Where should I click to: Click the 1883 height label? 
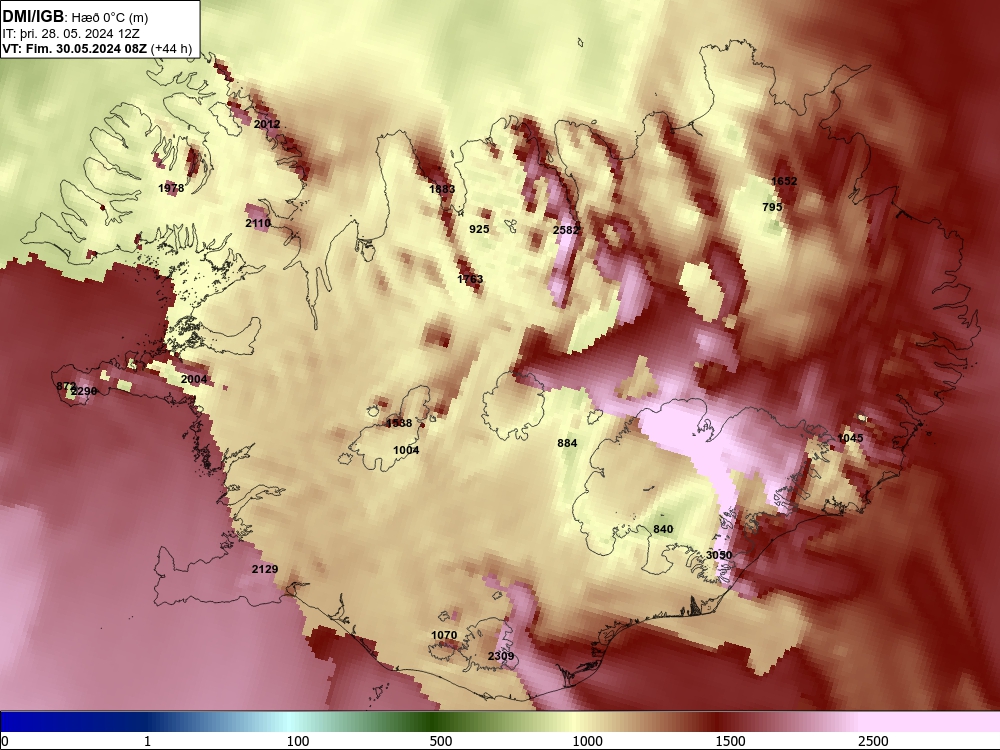coord(442,189)
